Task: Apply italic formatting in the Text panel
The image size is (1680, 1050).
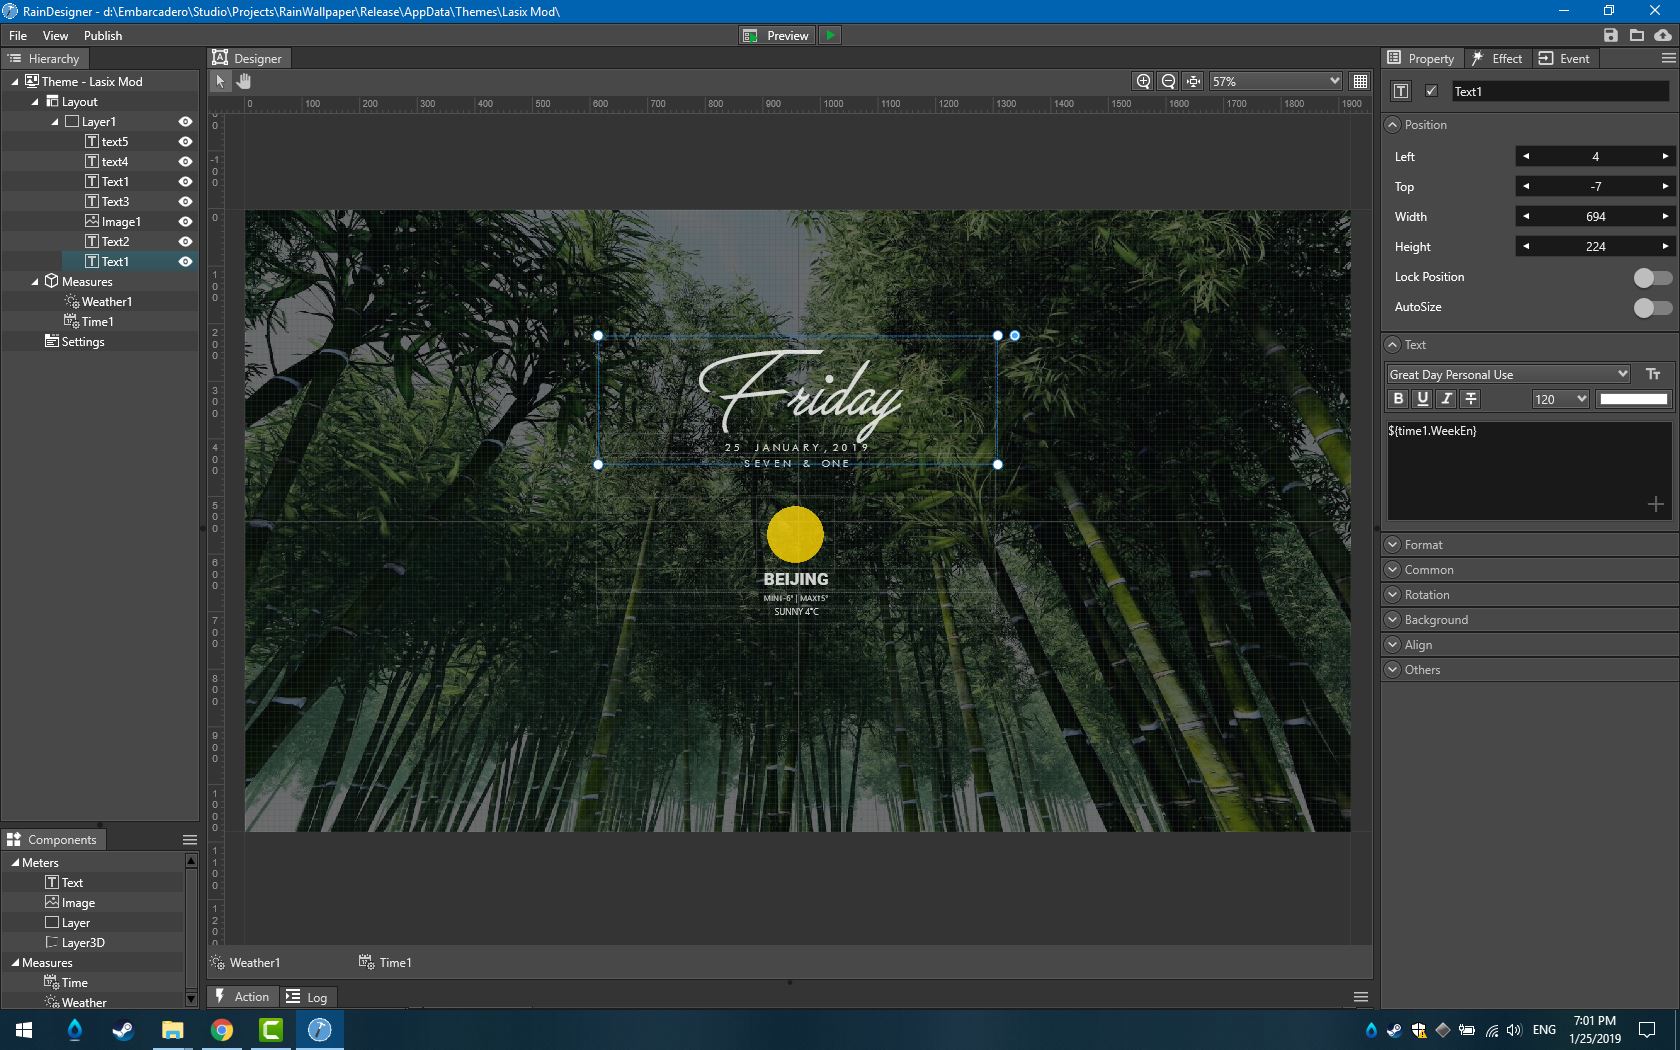Action: [x=1446, y=398]
